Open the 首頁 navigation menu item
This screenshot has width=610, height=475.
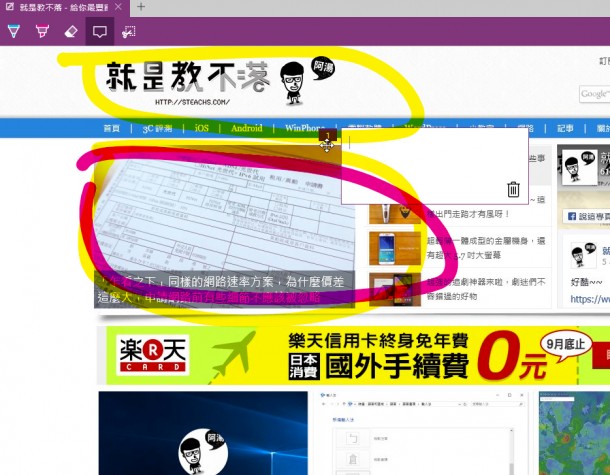[x=112, y=128]
